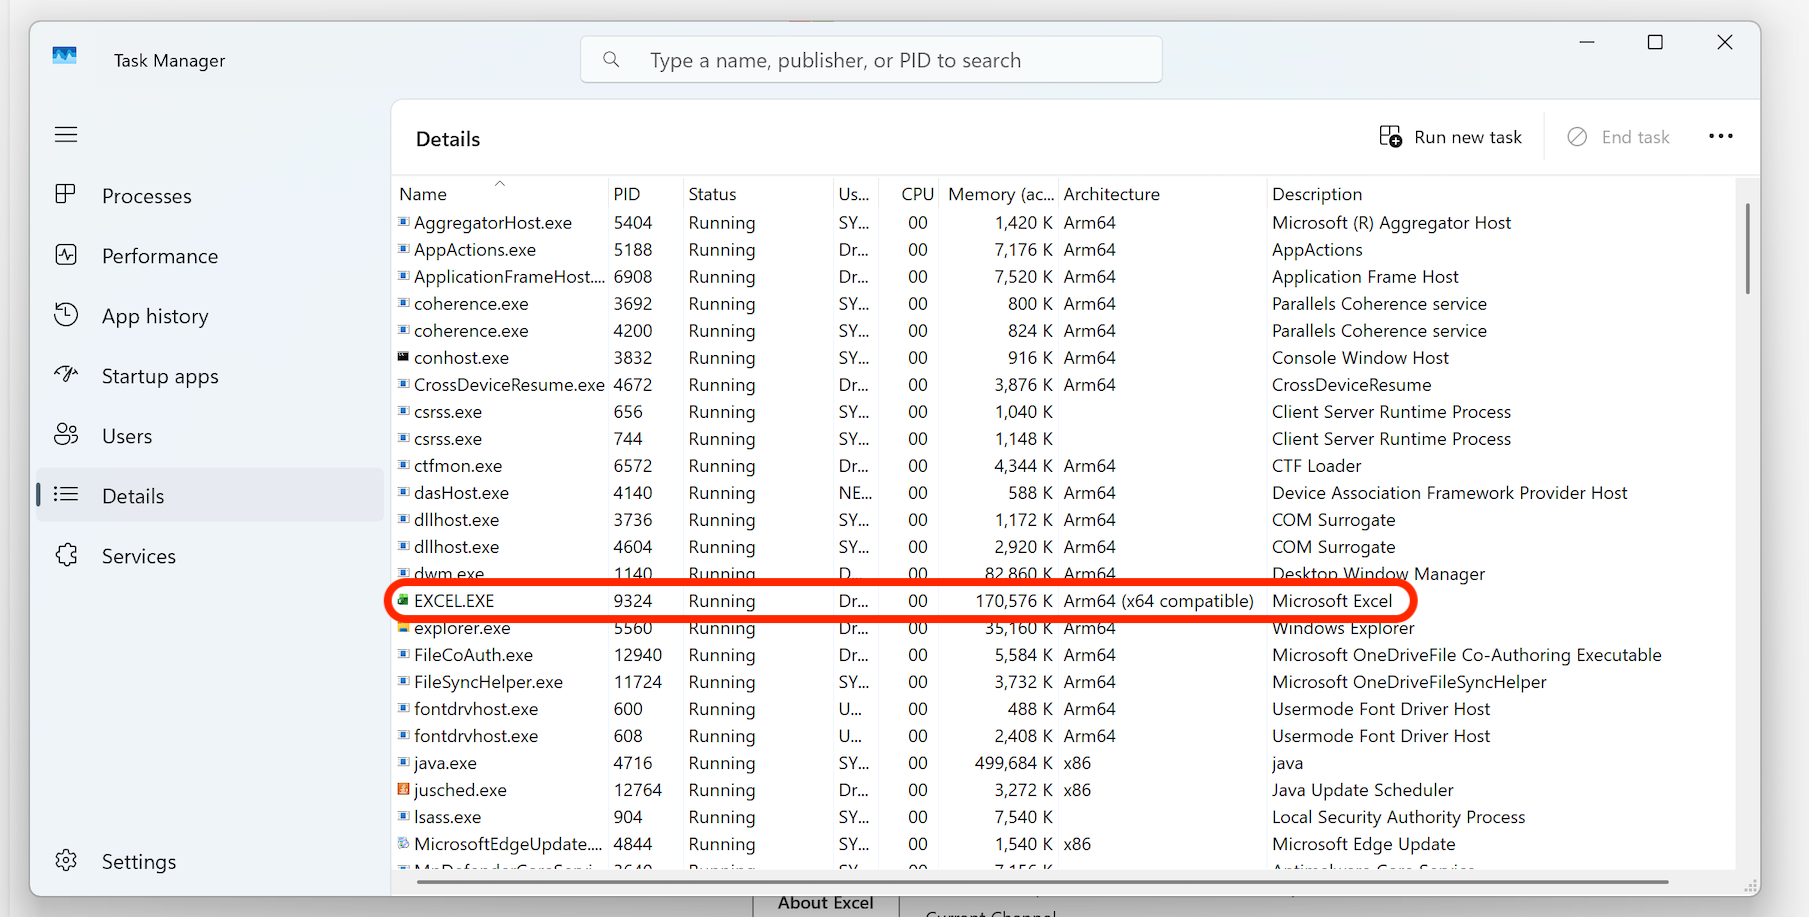Select the ctfmon.exe process
Image resolution: width=1809 pixels, height=917 pixels.
1064,465
